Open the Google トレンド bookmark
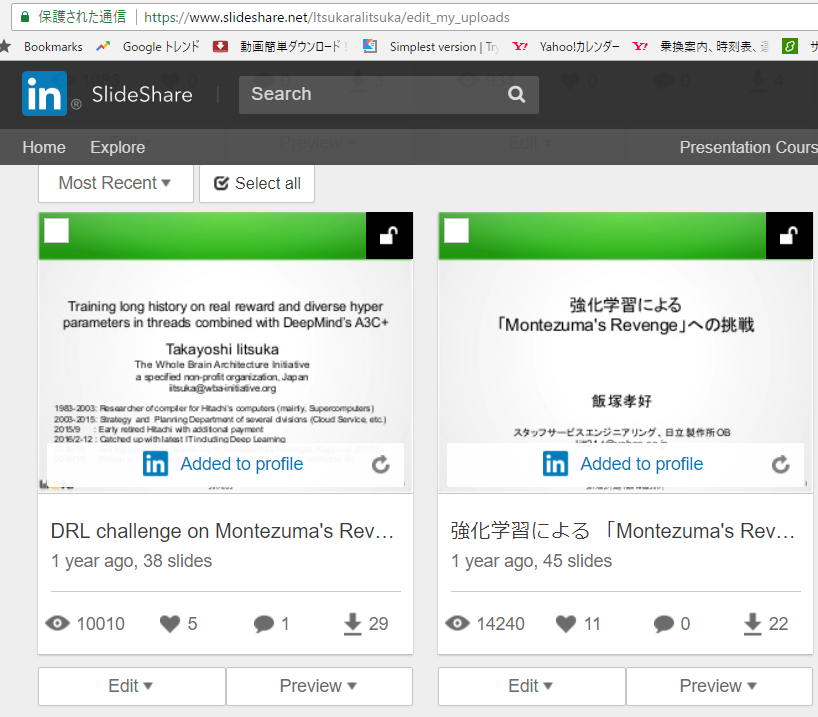This screenshot has height=717, width=818. (x=148, y=46)
